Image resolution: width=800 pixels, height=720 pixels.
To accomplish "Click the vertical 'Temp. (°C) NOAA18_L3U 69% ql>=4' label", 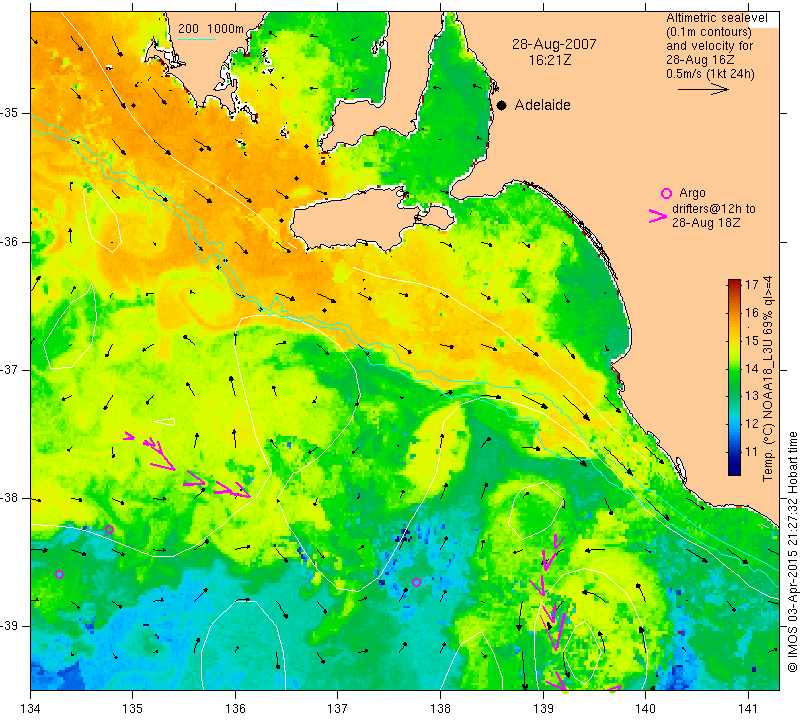I will pos(768,378).
